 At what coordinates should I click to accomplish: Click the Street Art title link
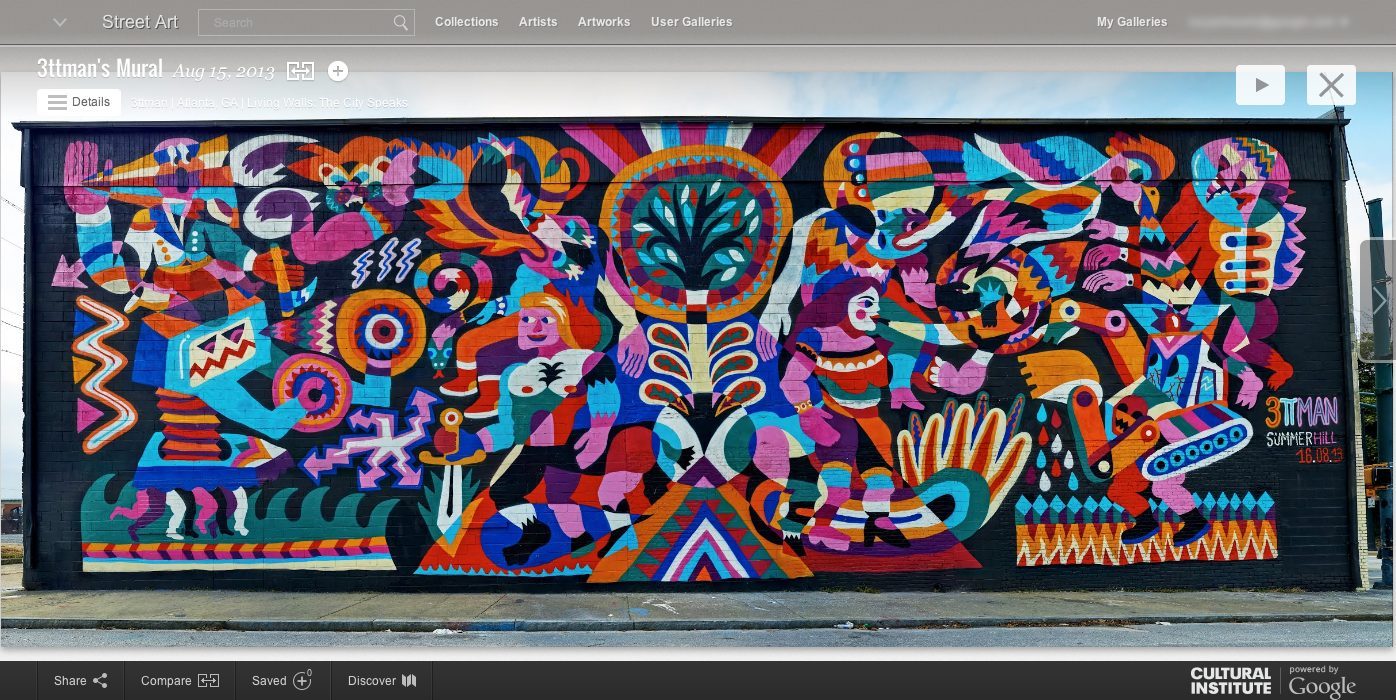click(x=140, y=22)
